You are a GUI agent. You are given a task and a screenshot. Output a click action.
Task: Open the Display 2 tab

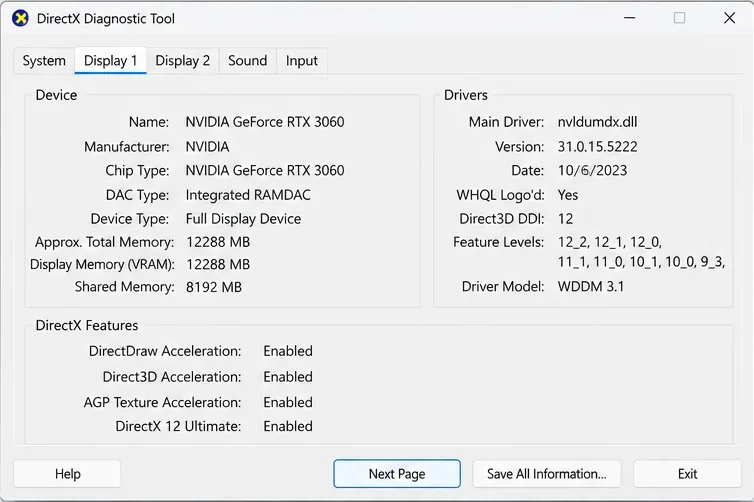pyautogui.click(x=182, y=61)
